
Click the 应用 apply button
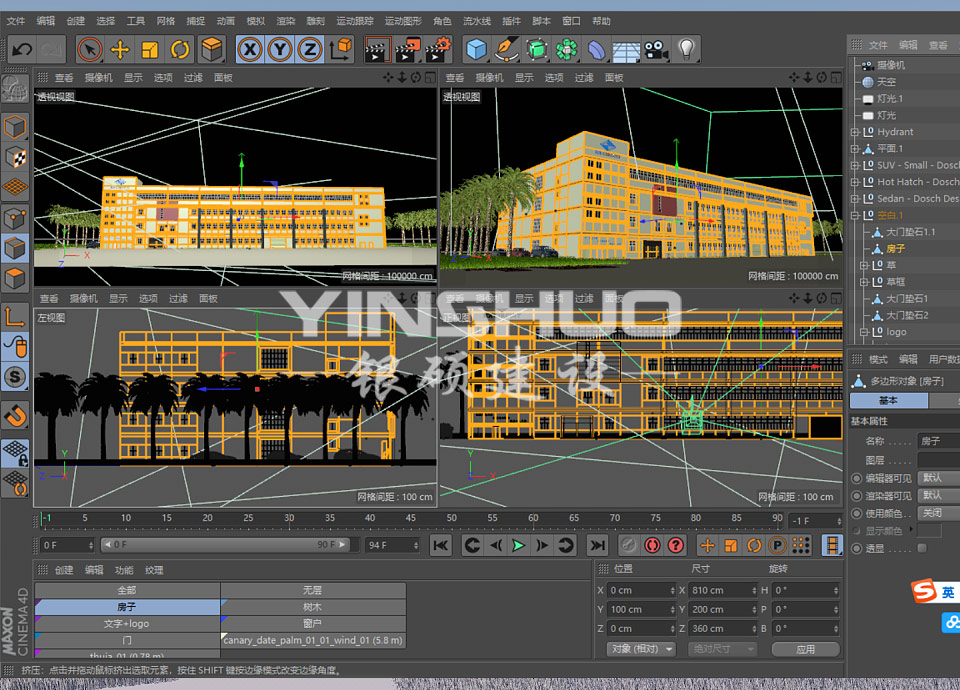pyautogui.click(x=805, y=649)
